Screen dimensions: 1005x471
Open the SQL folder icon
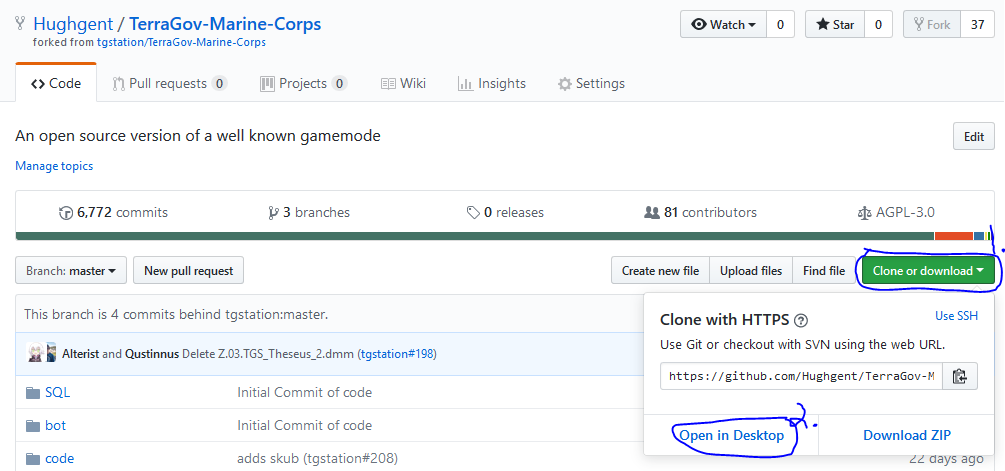pyautogui.click(x=33, y=393)
